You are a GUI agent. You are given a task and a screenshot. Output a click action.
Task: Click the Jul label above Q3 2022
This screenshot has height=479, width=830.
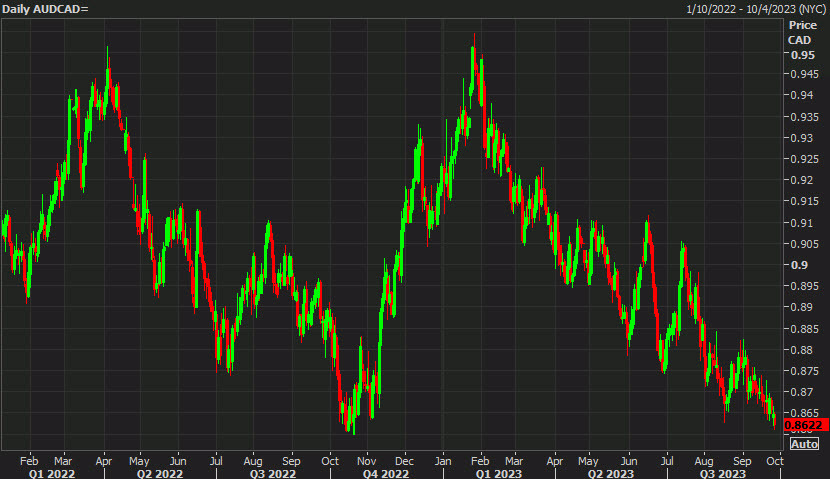215,461
